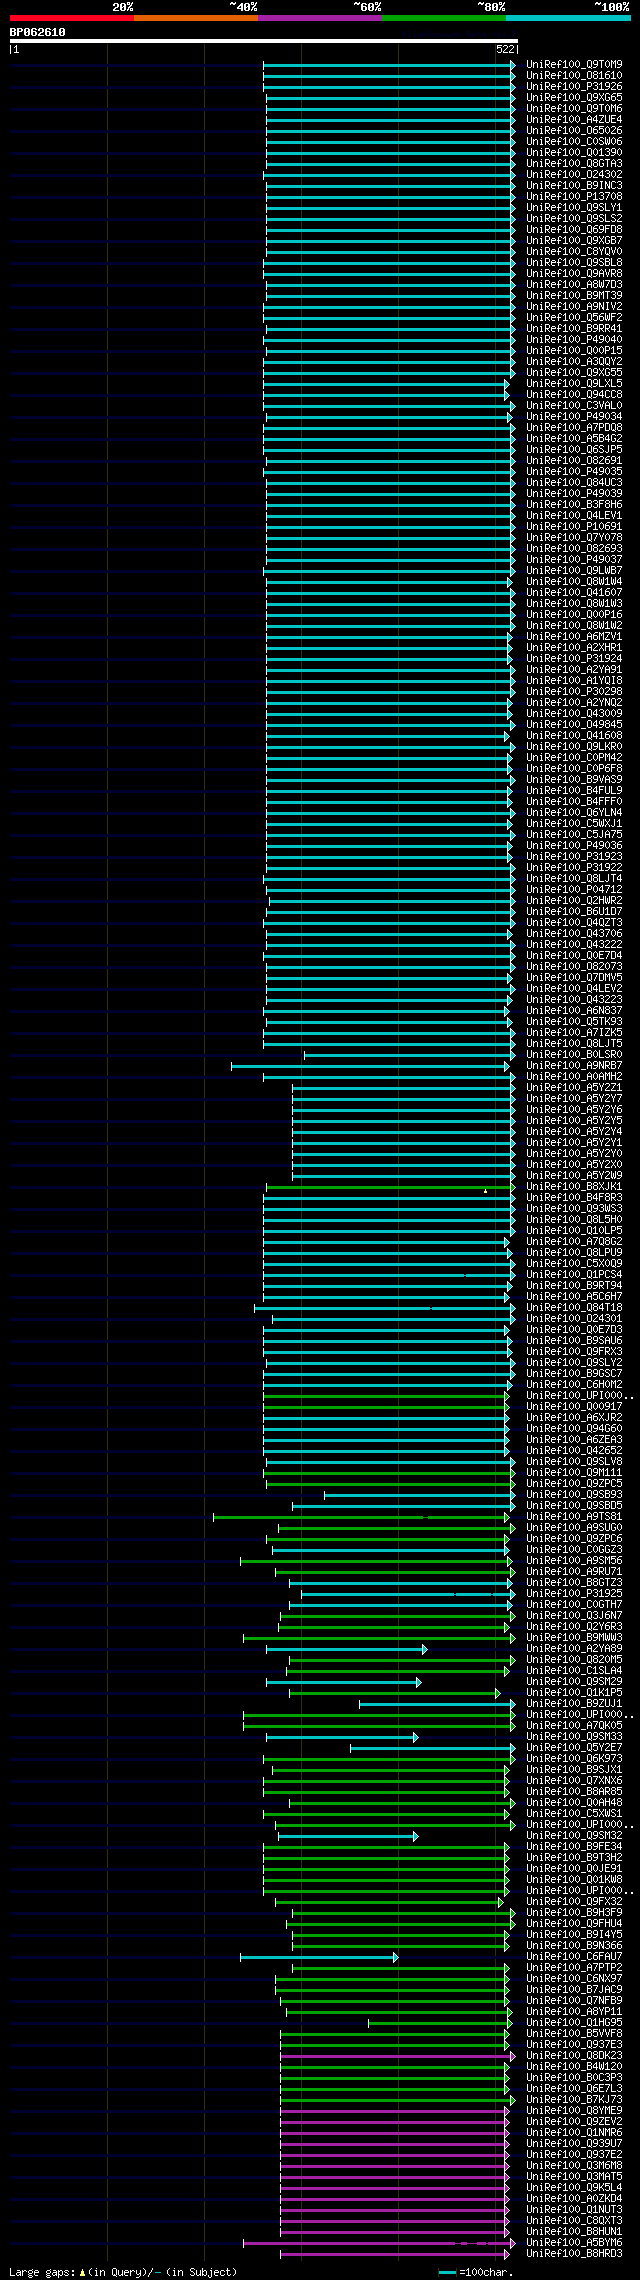Select the UniRef100_Q00917 label
Screen dimensions: 640x2280
(x=574, y=1407)
